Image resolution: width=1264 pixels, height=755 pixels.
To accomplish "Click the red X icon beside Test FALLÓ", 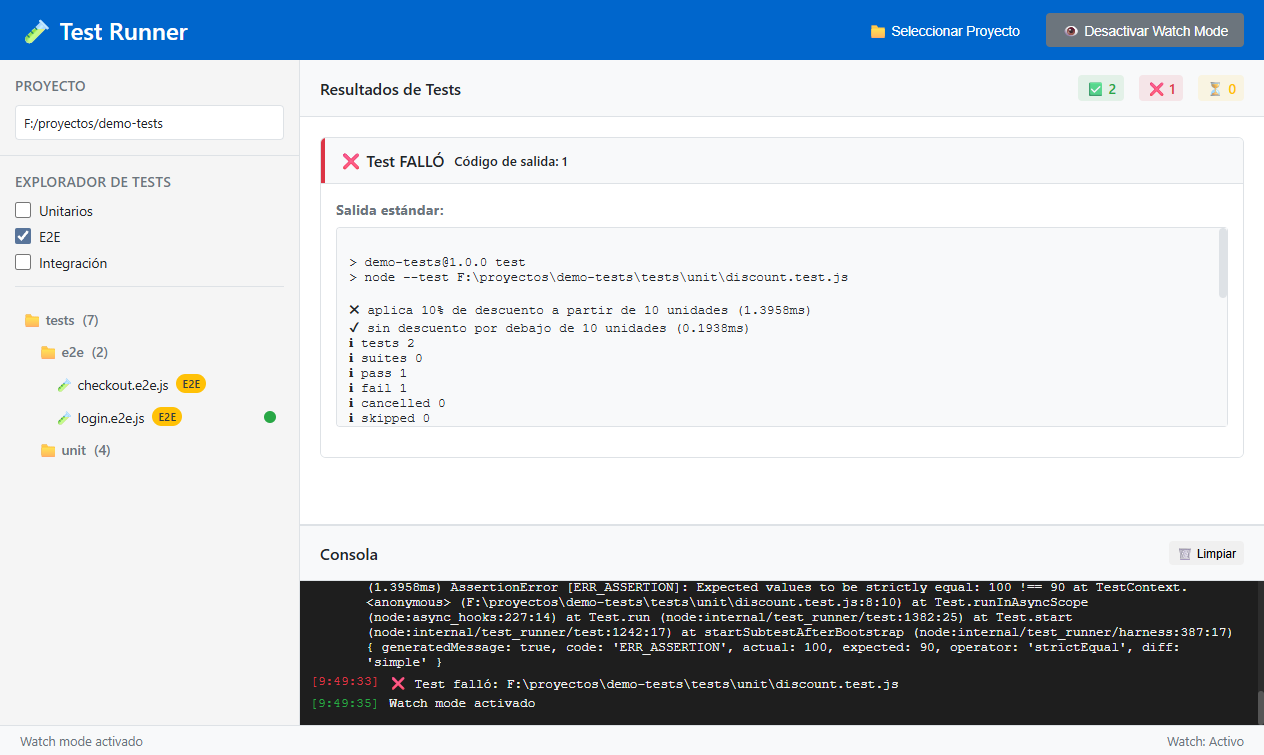I will [351, 161].
